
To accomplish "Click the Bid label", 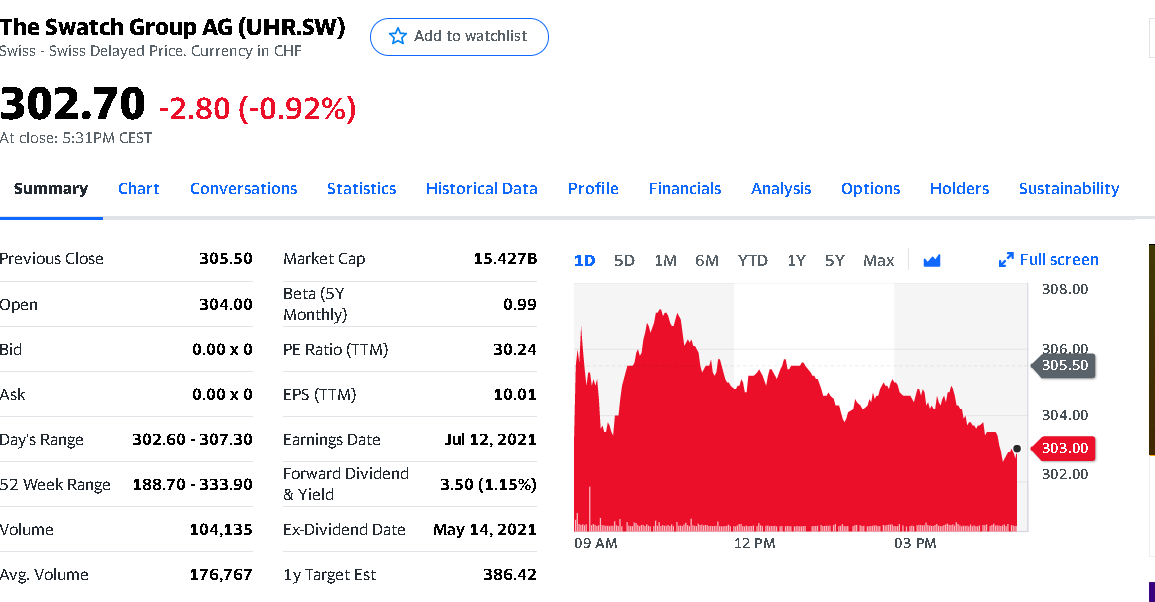I will pyautogui.click(x=11, y=350).
